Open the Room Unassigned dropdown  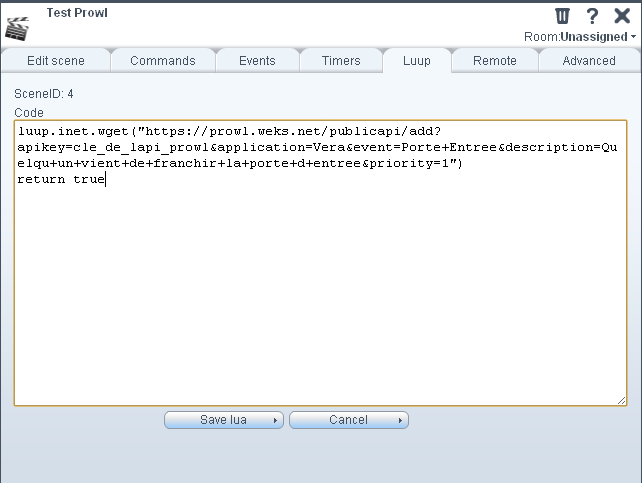580,37
